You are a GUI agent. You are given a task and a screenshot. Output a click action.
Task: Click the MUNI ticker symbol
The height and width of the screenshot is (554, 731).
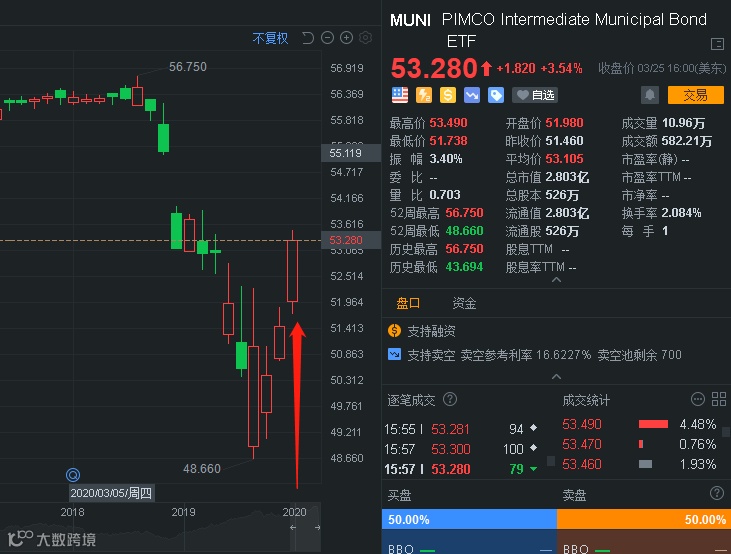[410, 20]
